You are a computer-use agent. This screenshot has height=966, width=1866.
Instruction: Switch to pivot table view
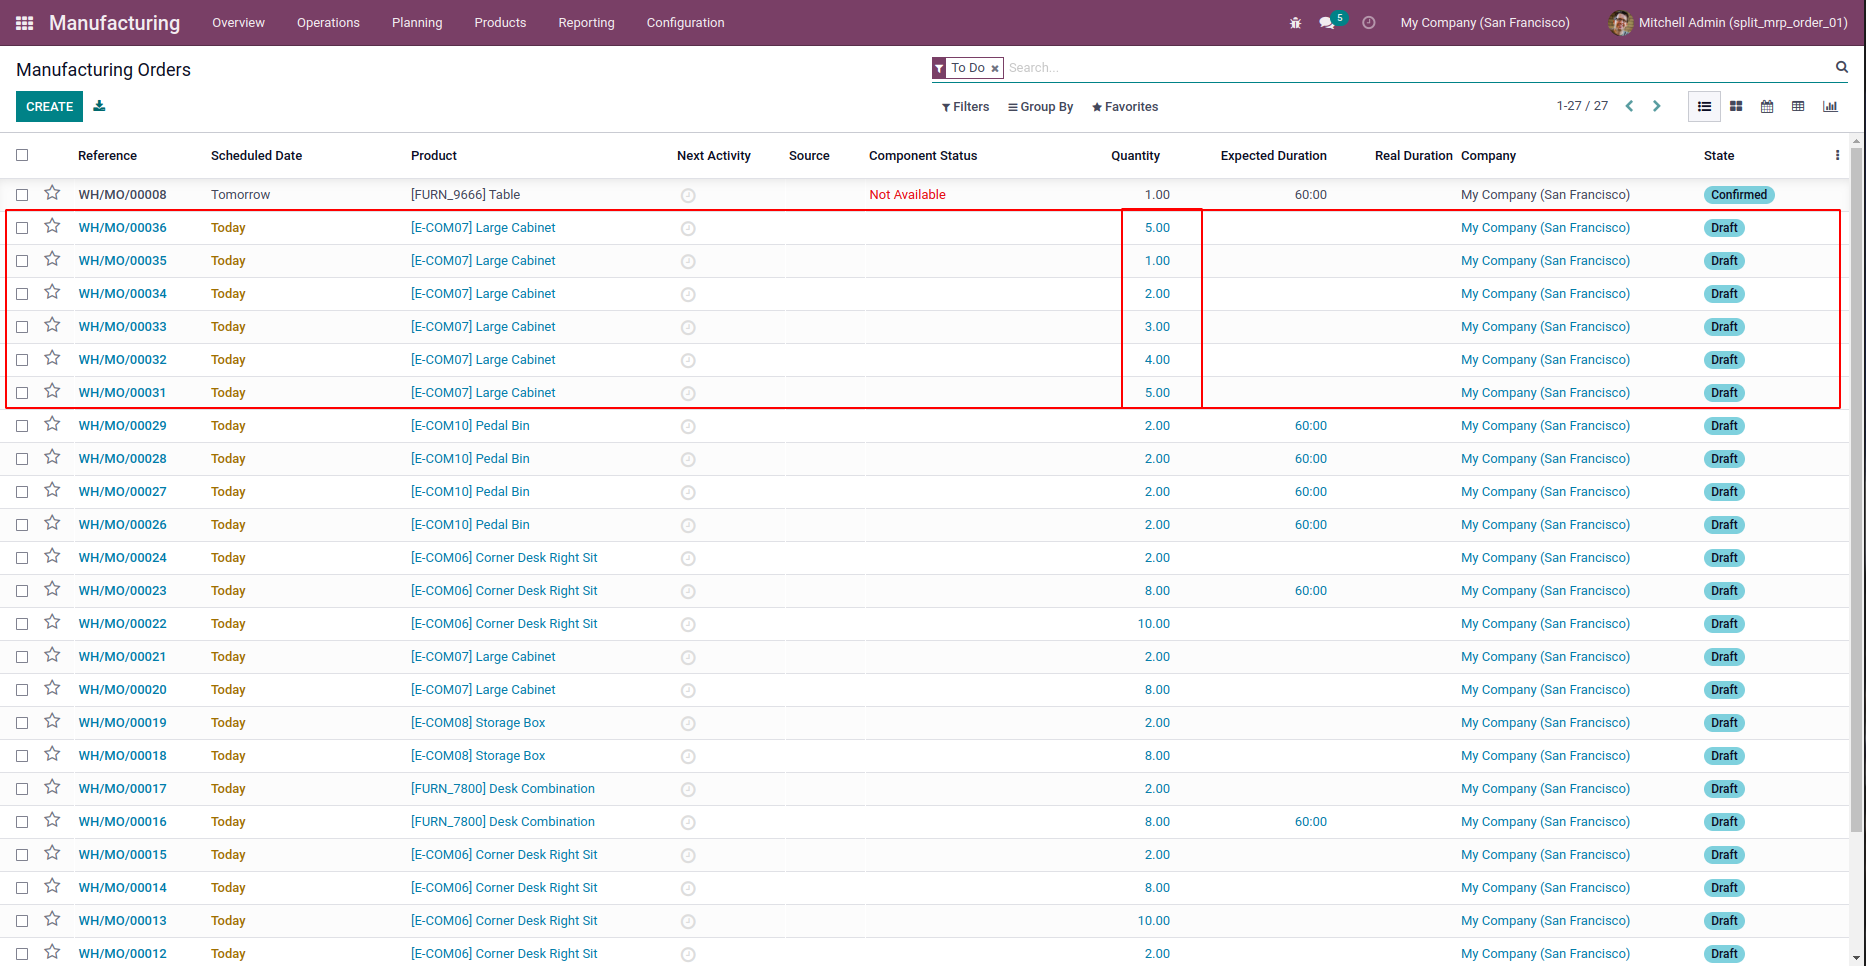pos(1798,107)
